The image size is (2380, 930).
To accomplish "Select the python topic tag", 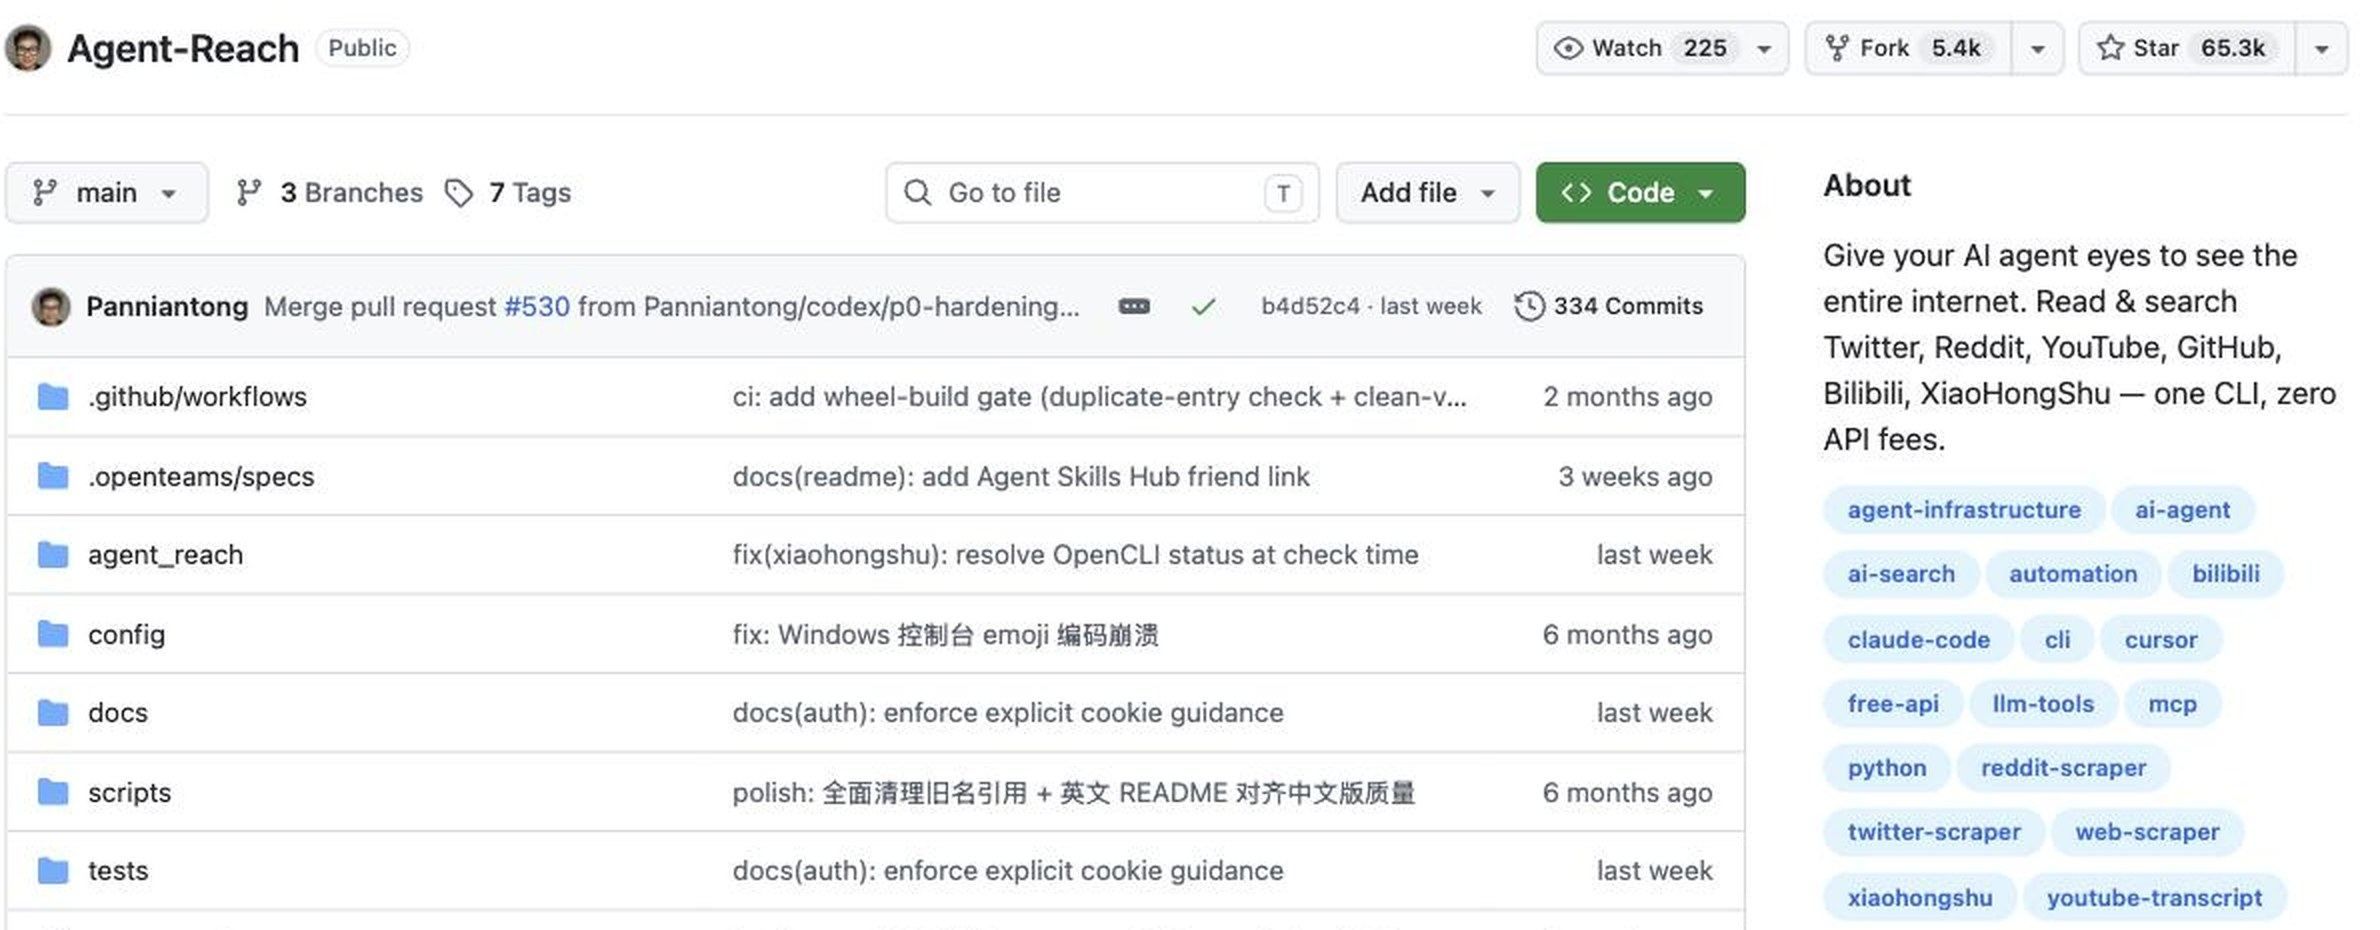I will coord(1886,768).
